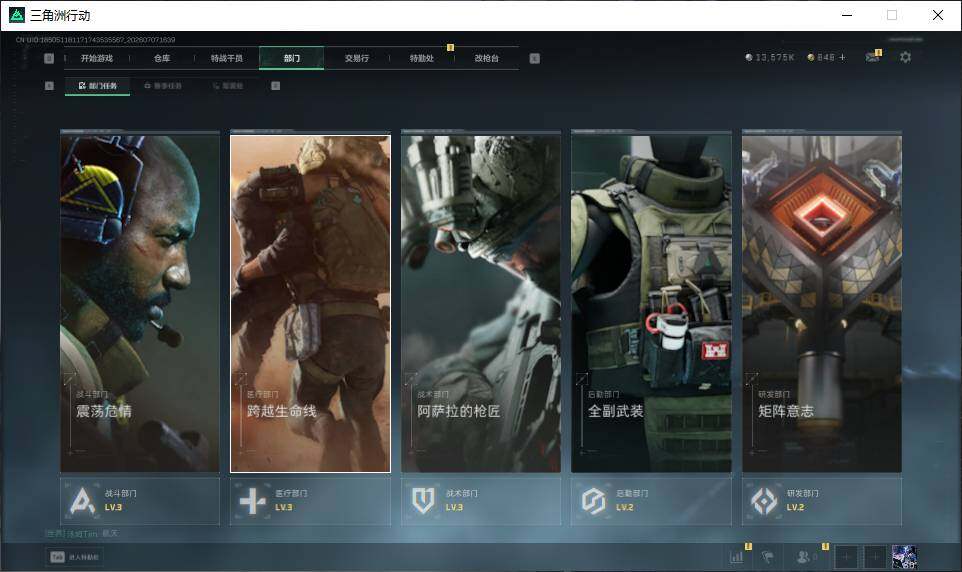This screenshot has width=962, height=572.
Task: Click the second squad invite plus slot
Action: (875, 557)
